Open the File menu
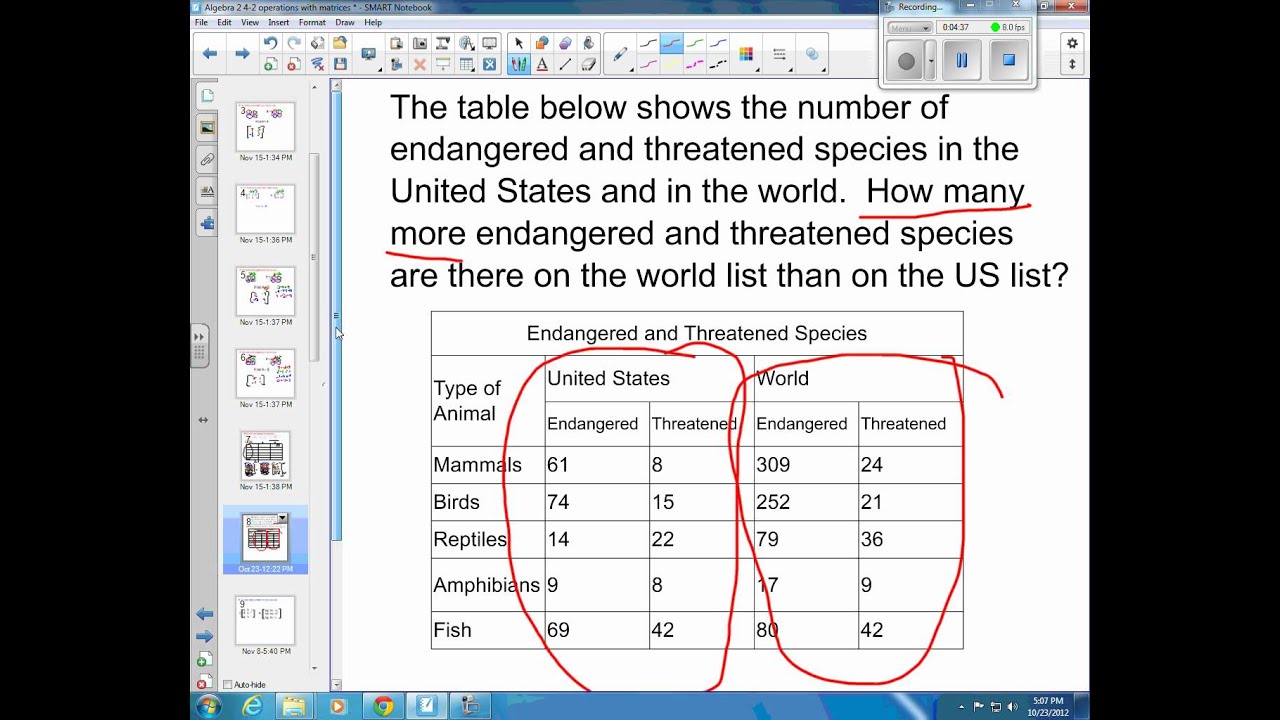 (x=202, y=22)
